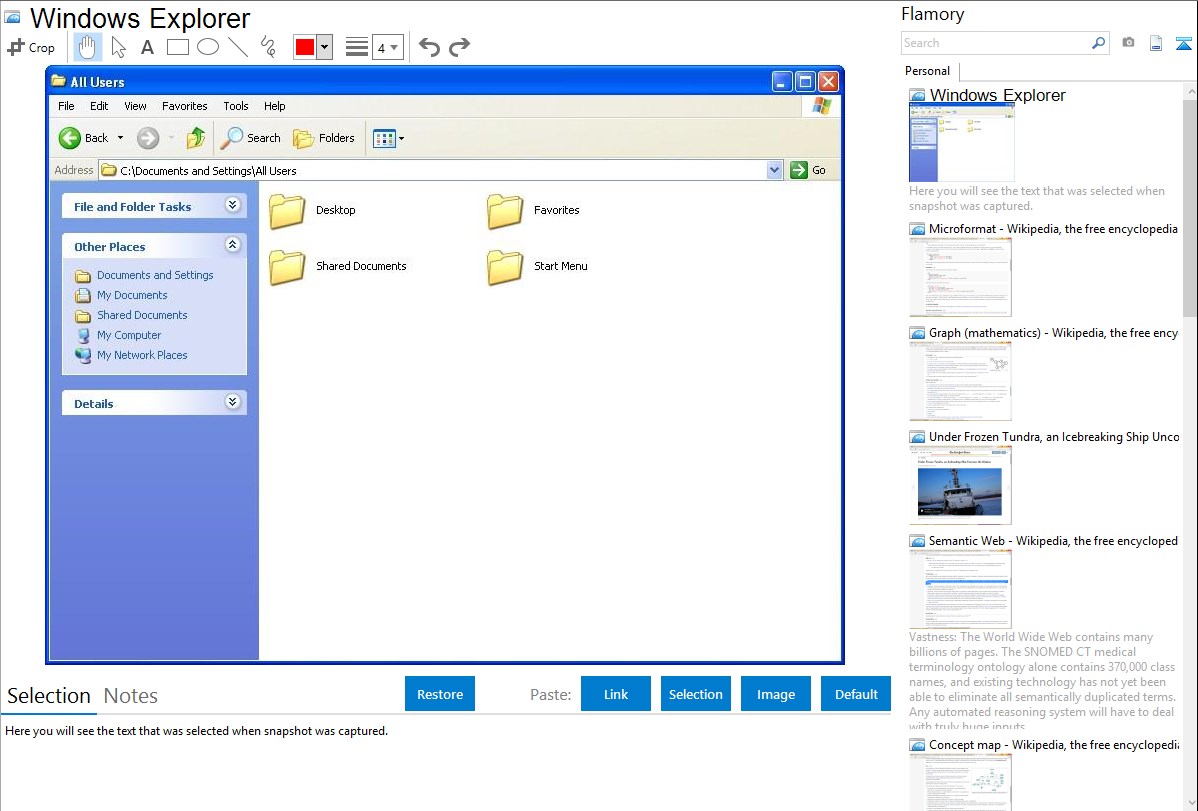Click the Restore button
The height and width of the screenshot is (811, 1198).
(x=440, y=694)
